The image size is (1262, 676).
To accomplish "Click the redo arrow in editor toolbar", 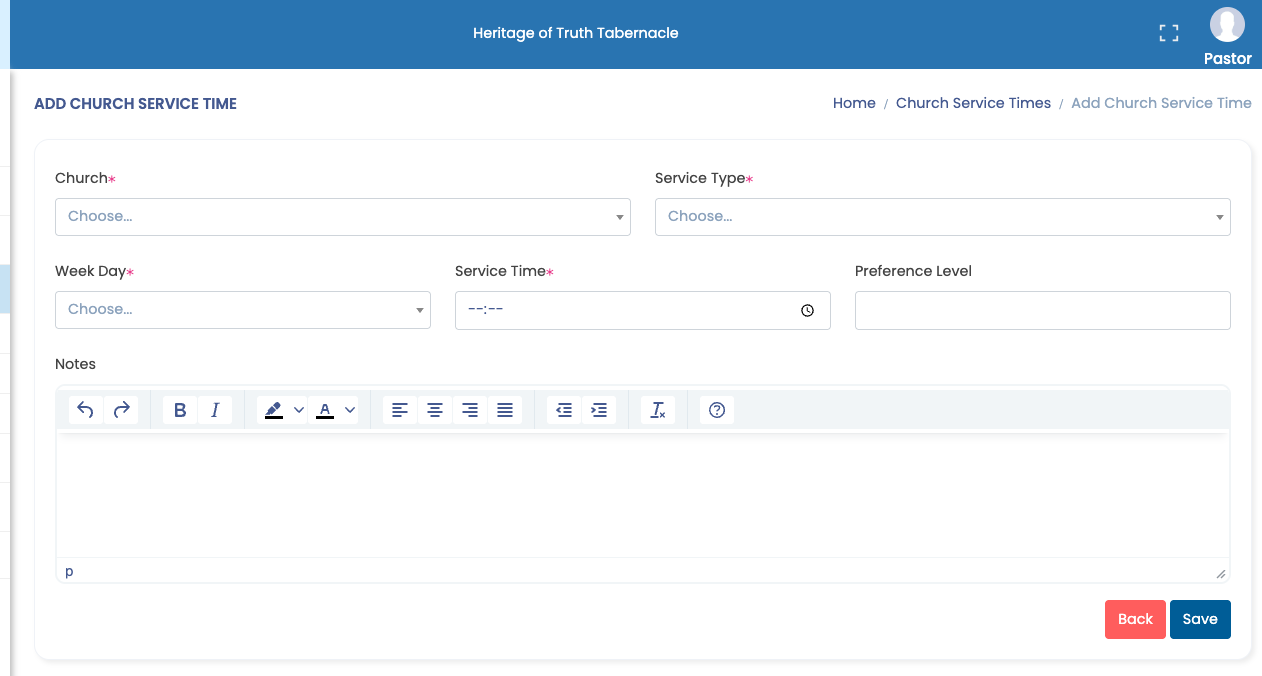I will point(121,410).
